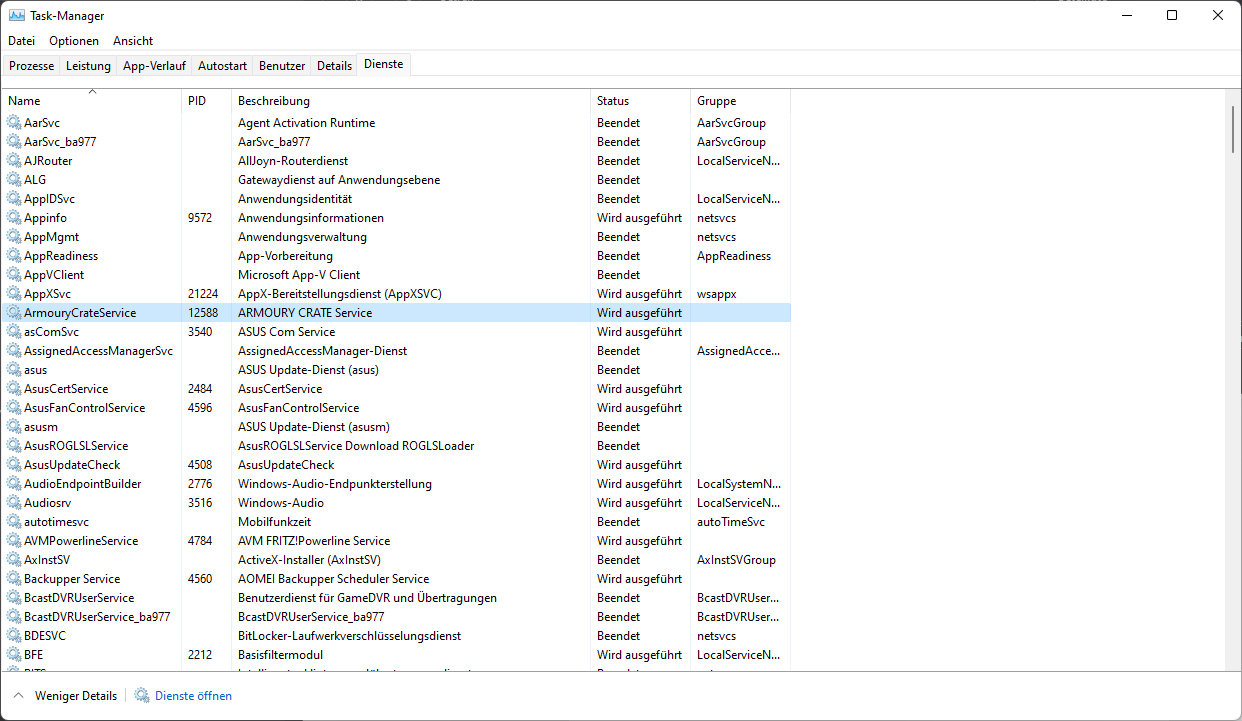Click the 'Microsoft App-V Client' description

[x=299, y=275]
